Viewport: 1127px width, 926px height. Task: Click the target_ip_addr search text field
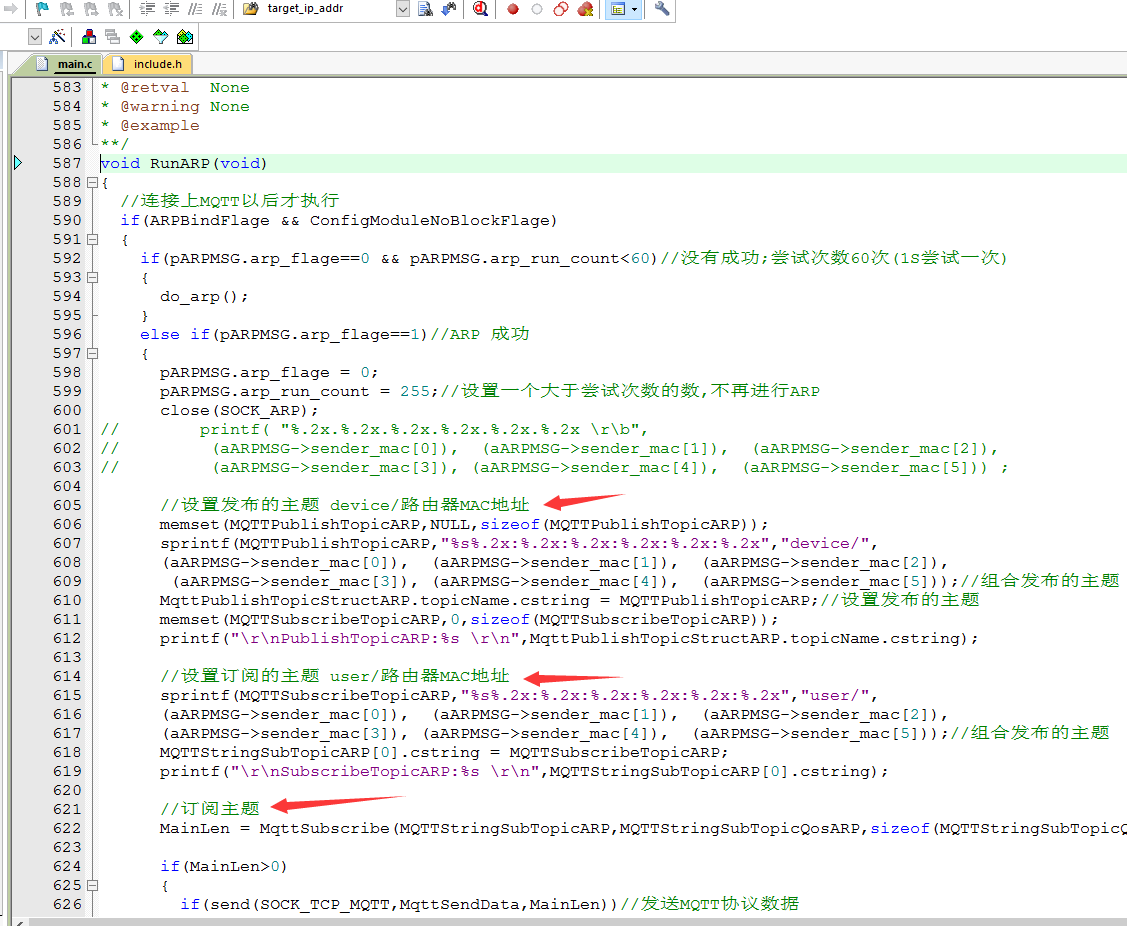pos(329,9)
